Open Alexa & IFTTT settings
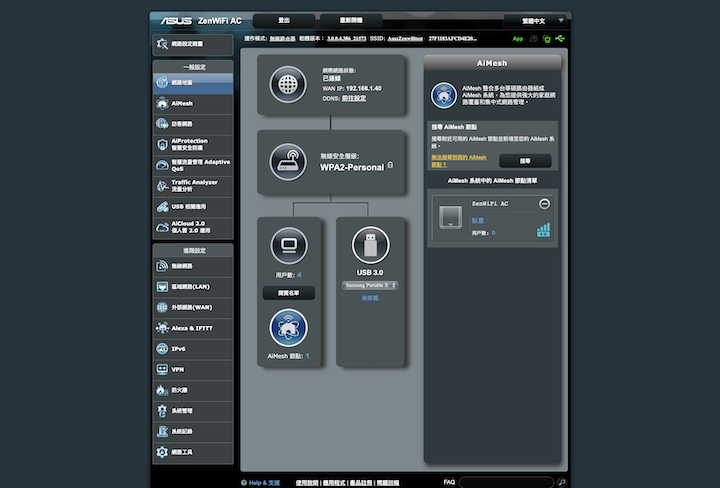This screenshot has height=488, width=720. [193, 328]
